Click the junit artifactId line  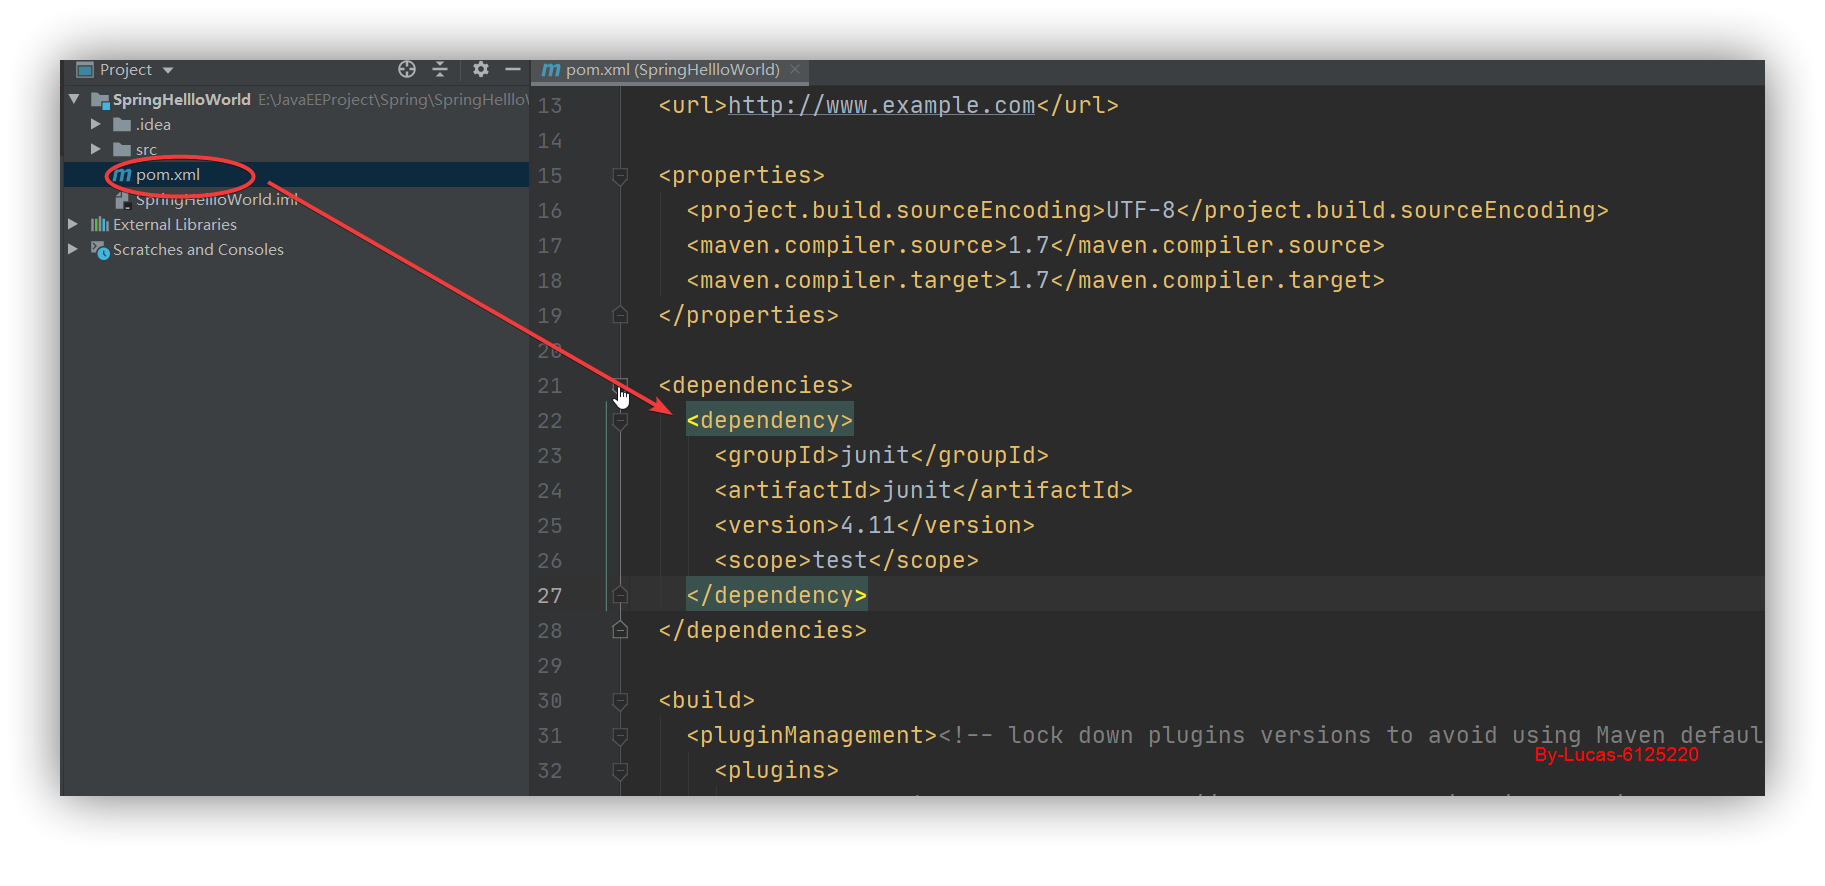point(923,491)
